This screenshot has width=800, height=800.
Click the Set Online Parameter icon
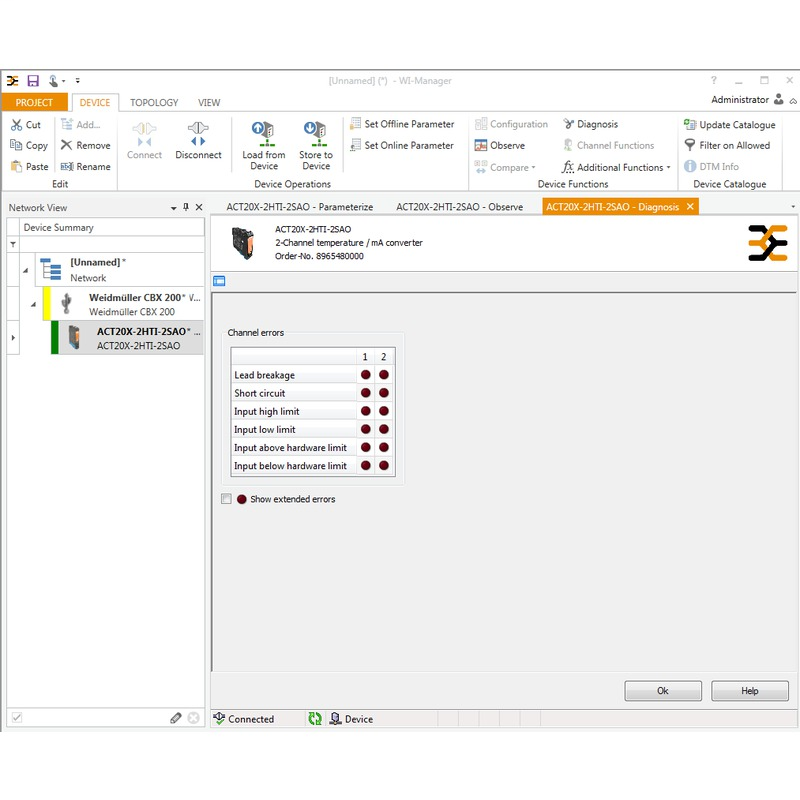coord(355,145)
